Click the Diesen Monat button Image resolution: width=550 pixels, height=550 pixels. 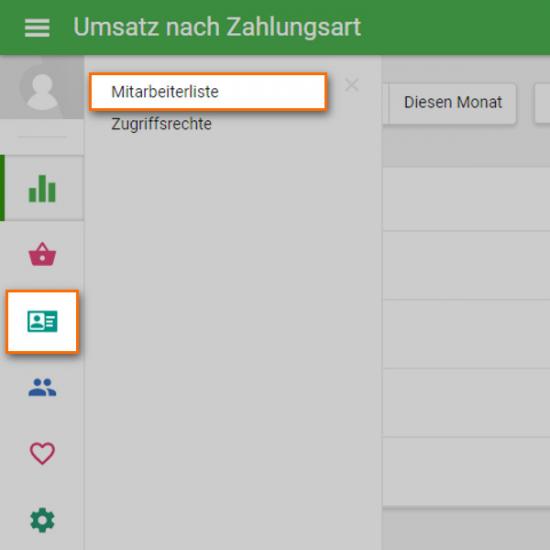pyautogui.click(x=453, y=103)
